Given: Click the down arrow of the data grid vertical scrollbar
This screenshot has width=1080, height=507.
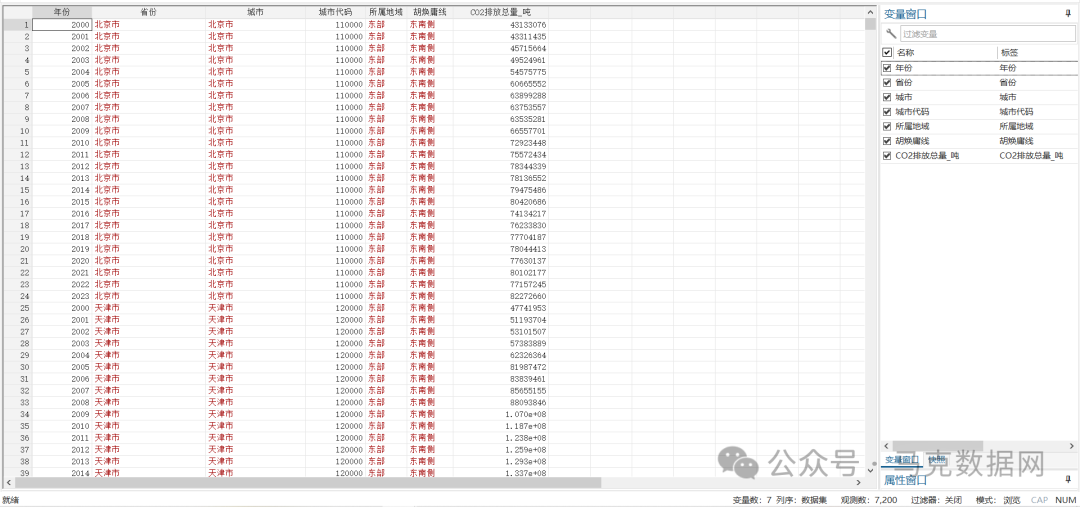Looking at the screenshot, I should click(871, 470).
